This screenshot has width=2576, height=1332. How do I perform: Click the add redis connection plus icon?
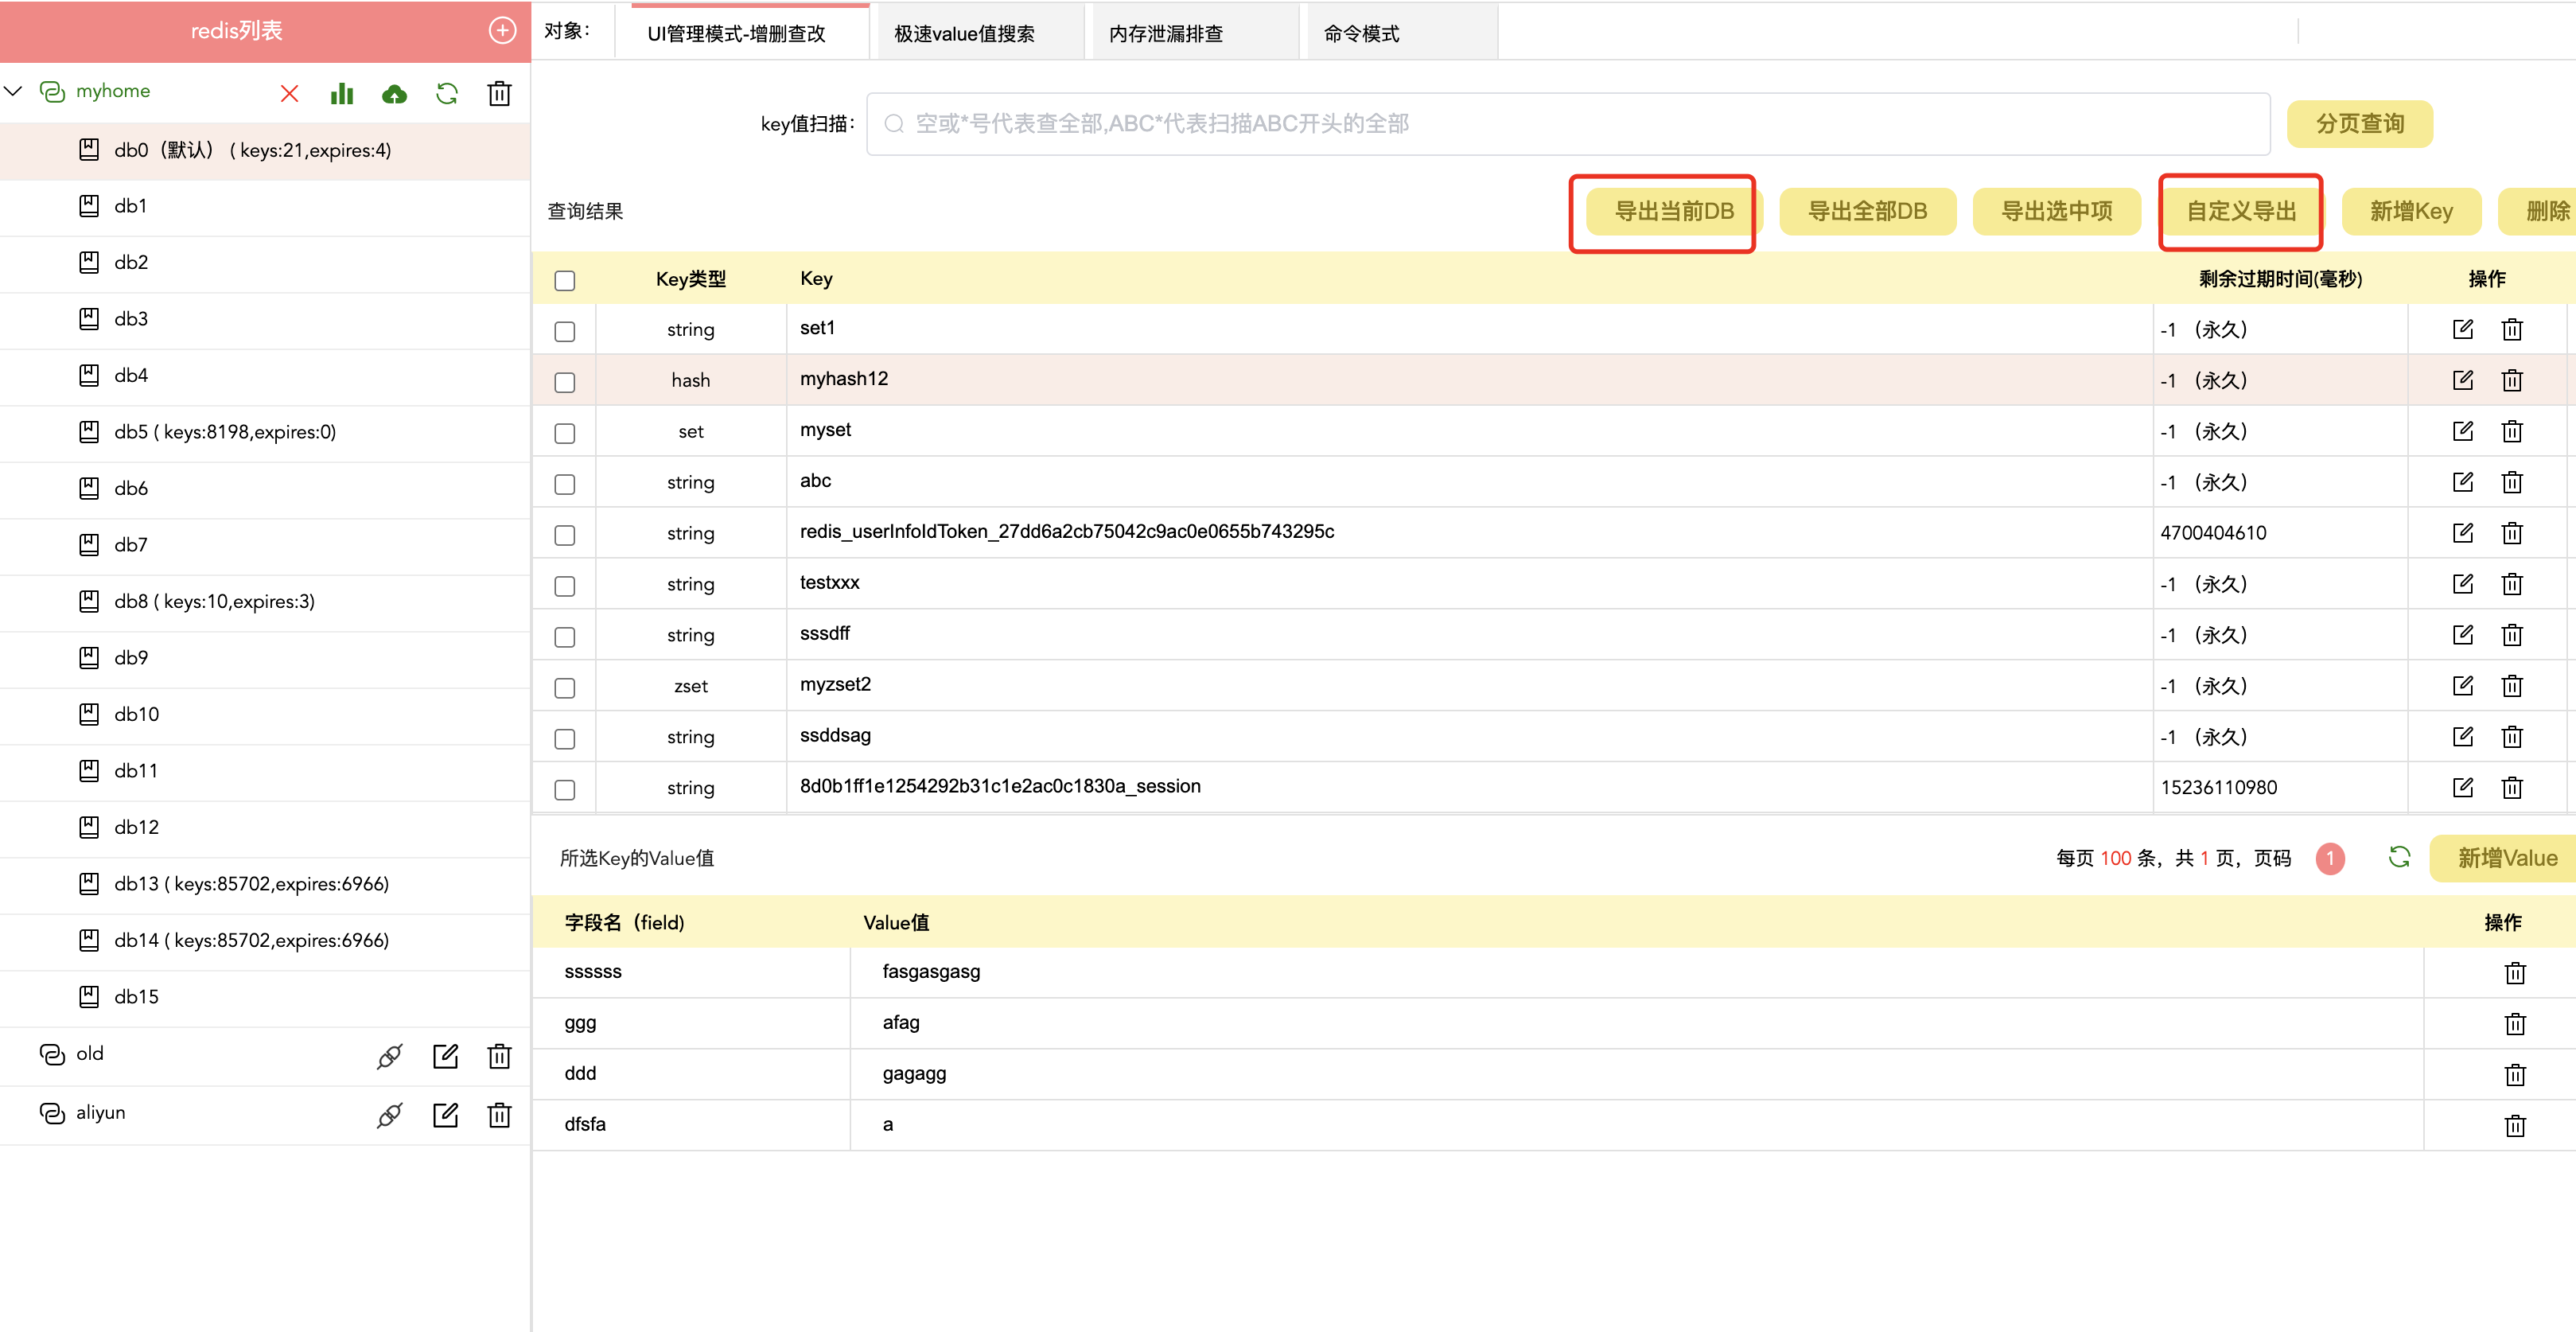tap(502, 31)
